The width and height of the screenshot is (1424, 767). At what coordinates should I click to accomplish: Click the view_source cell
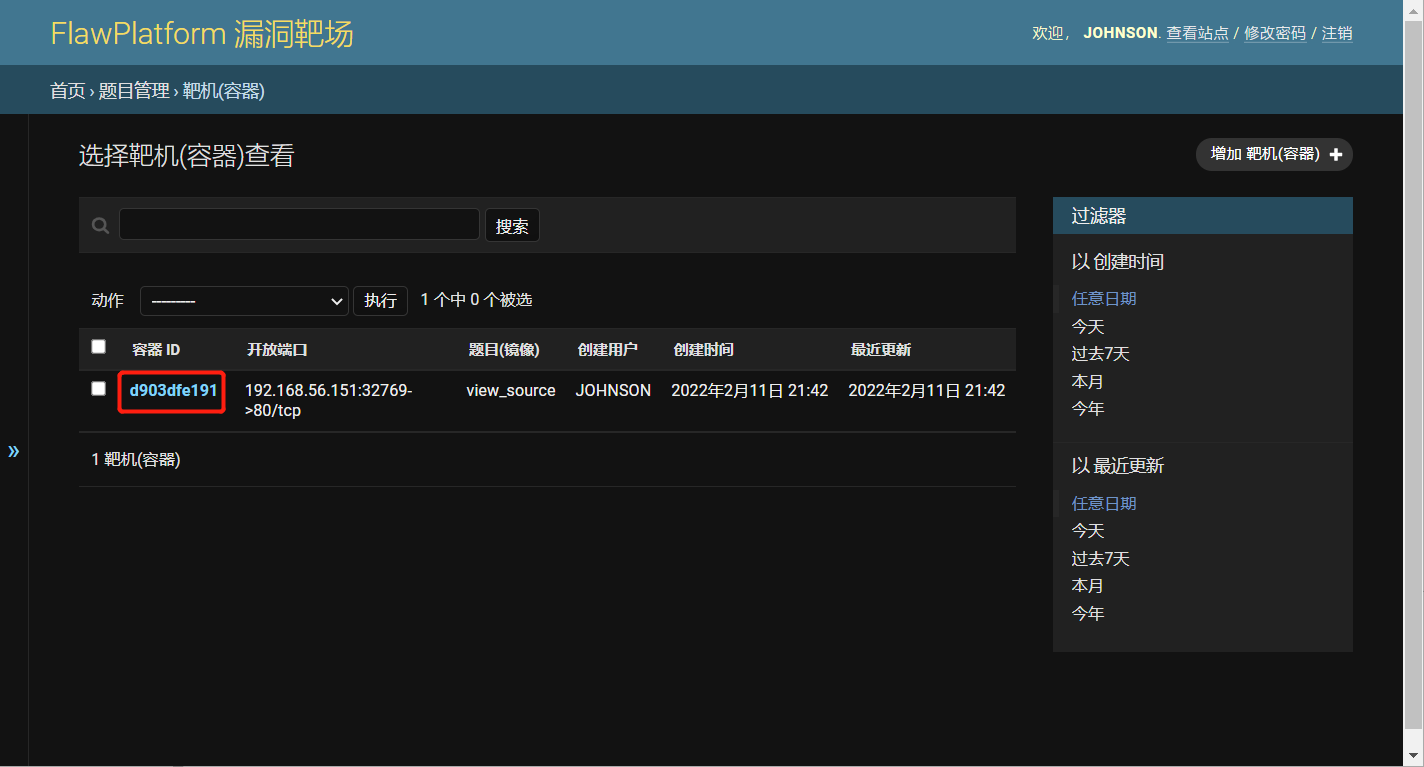coord(511,390)
